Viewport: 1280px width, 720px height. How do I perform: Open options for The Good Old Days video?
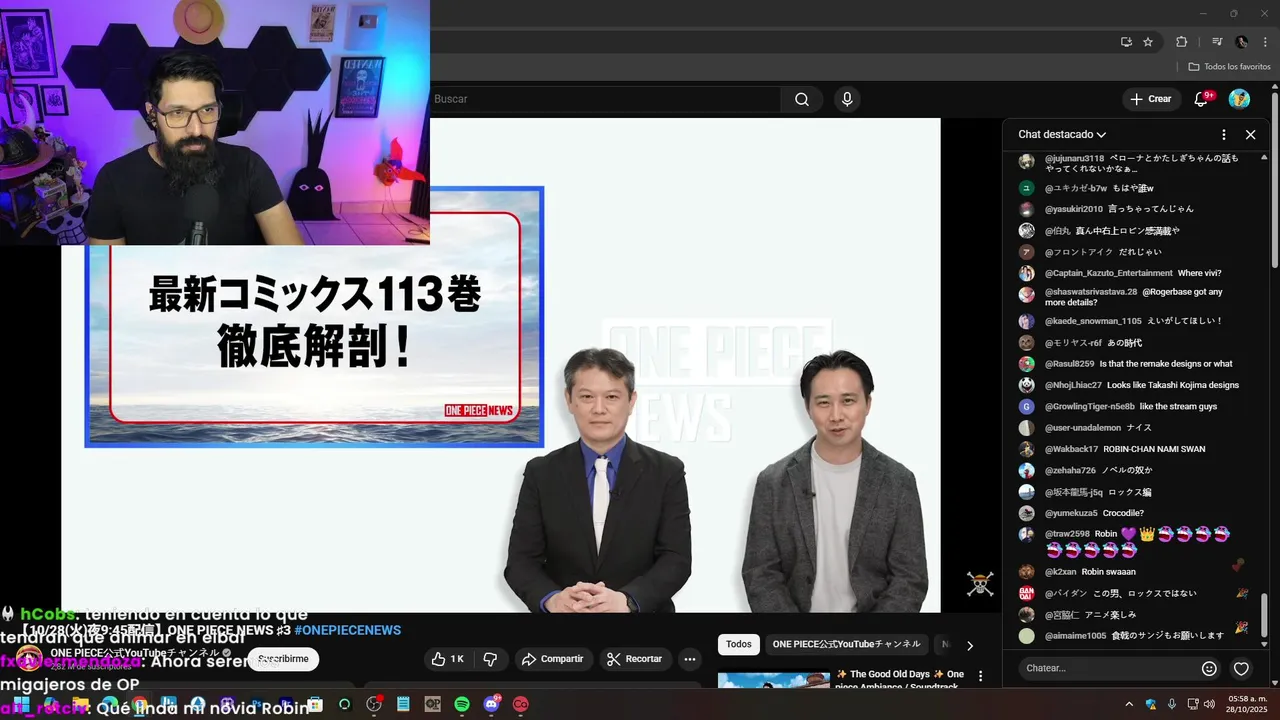click(980, 676)
